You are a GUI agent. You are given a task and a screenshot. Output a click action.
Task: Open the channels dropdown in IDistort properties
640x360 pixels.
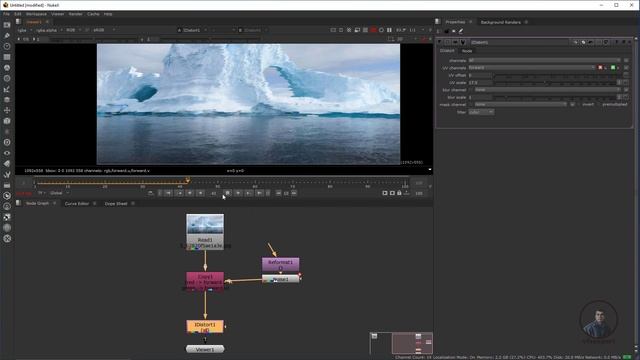(x=544, y=60)
